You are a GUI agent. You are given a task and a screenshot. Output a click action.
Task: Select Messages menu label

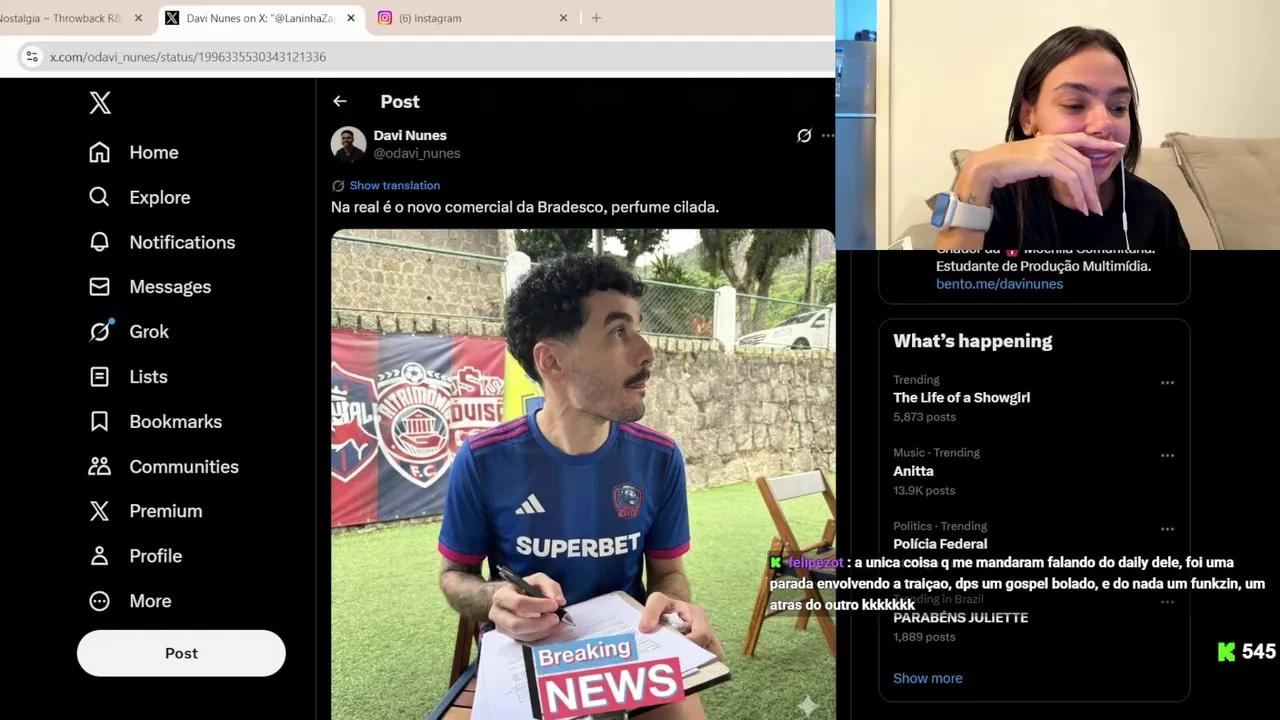pos(170,287)
